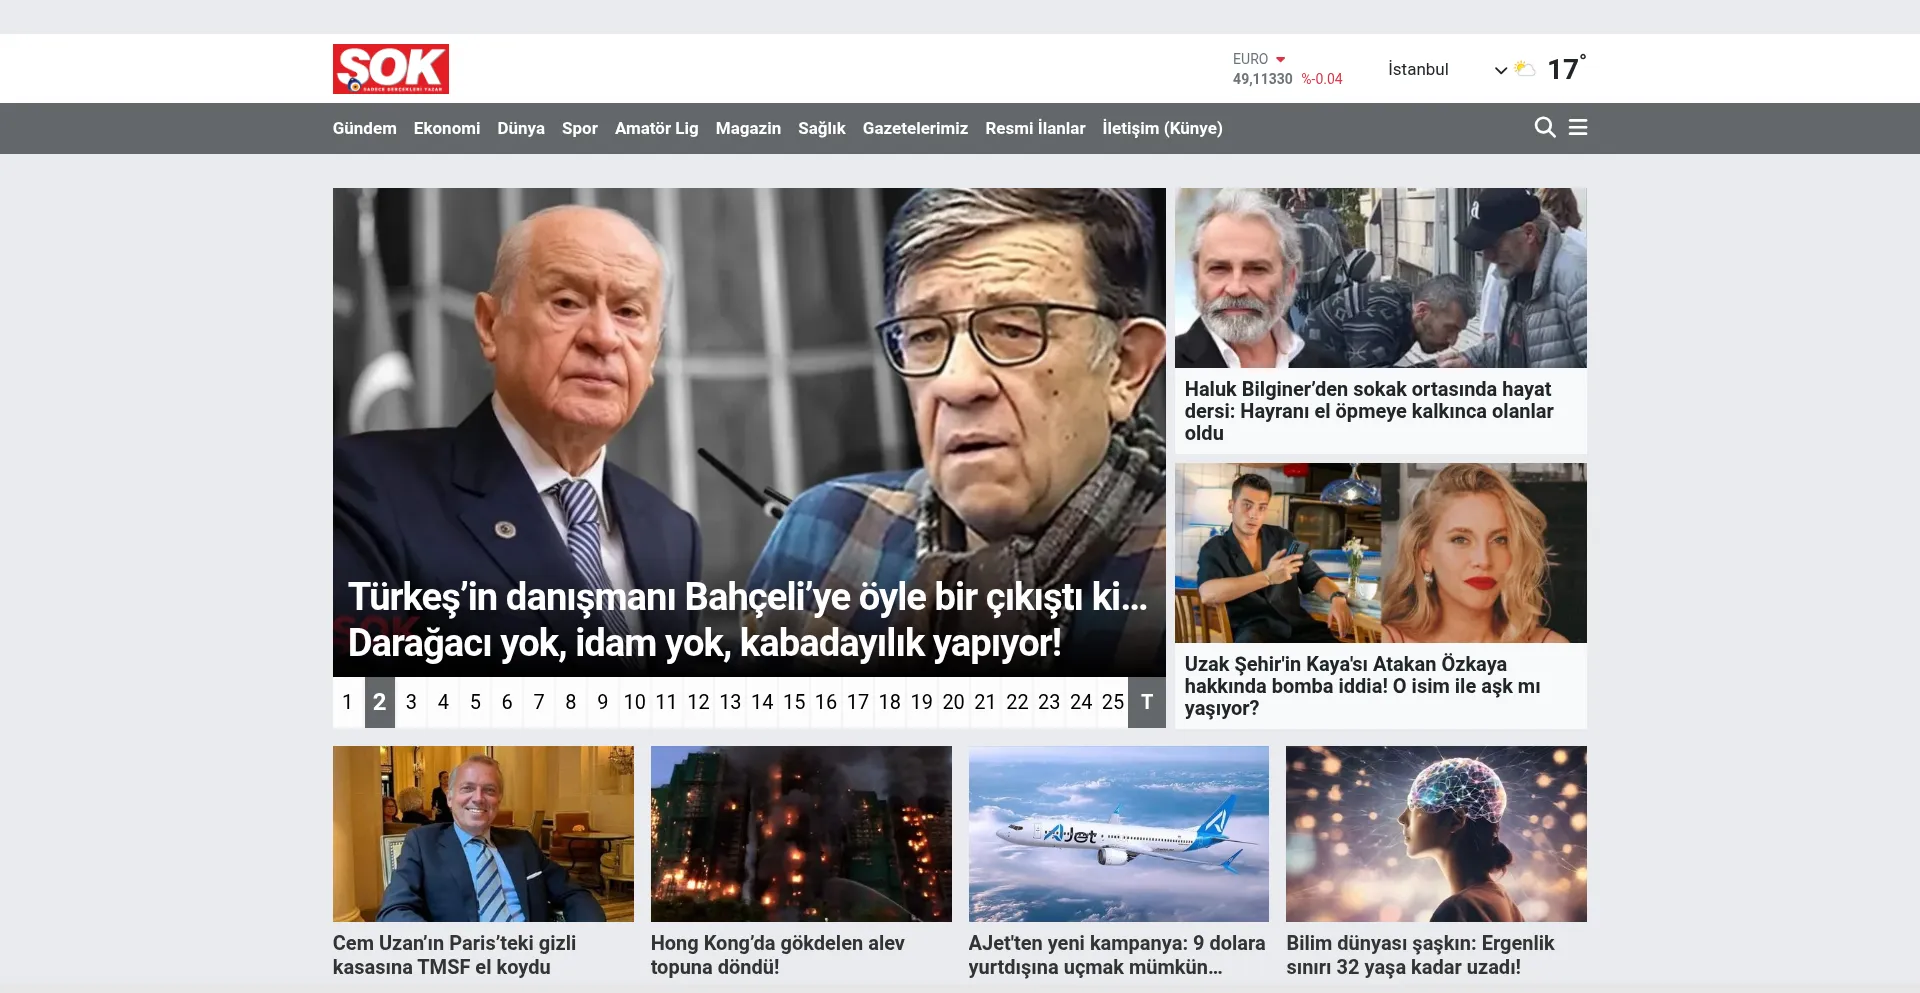Click the red EURO down-arrow indicator
This screenshot has height=993, width=1920.
point(1280,59)
